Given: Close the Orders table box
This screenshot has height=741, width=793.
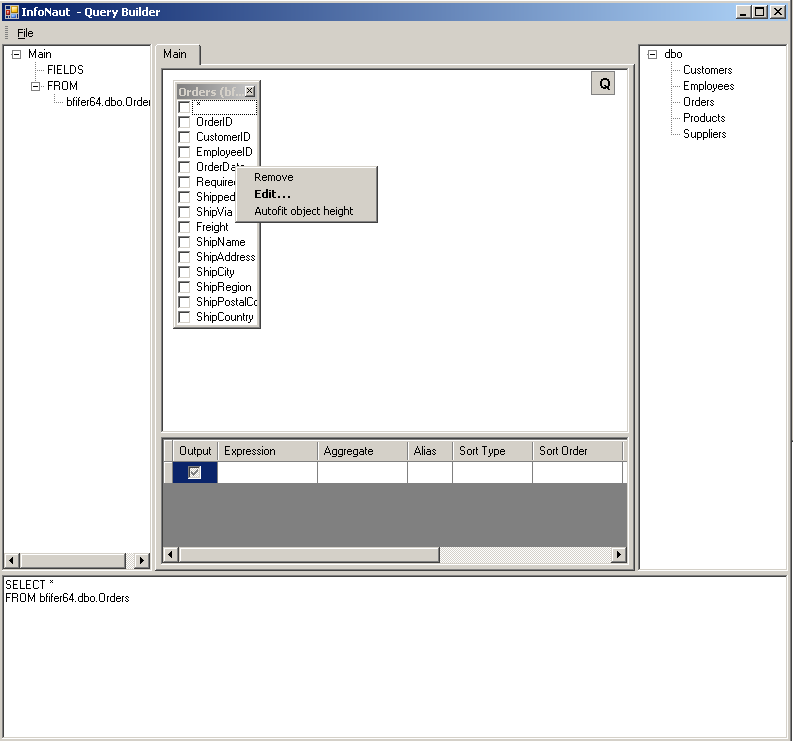Looking at the screenshot, I should 250,91.
